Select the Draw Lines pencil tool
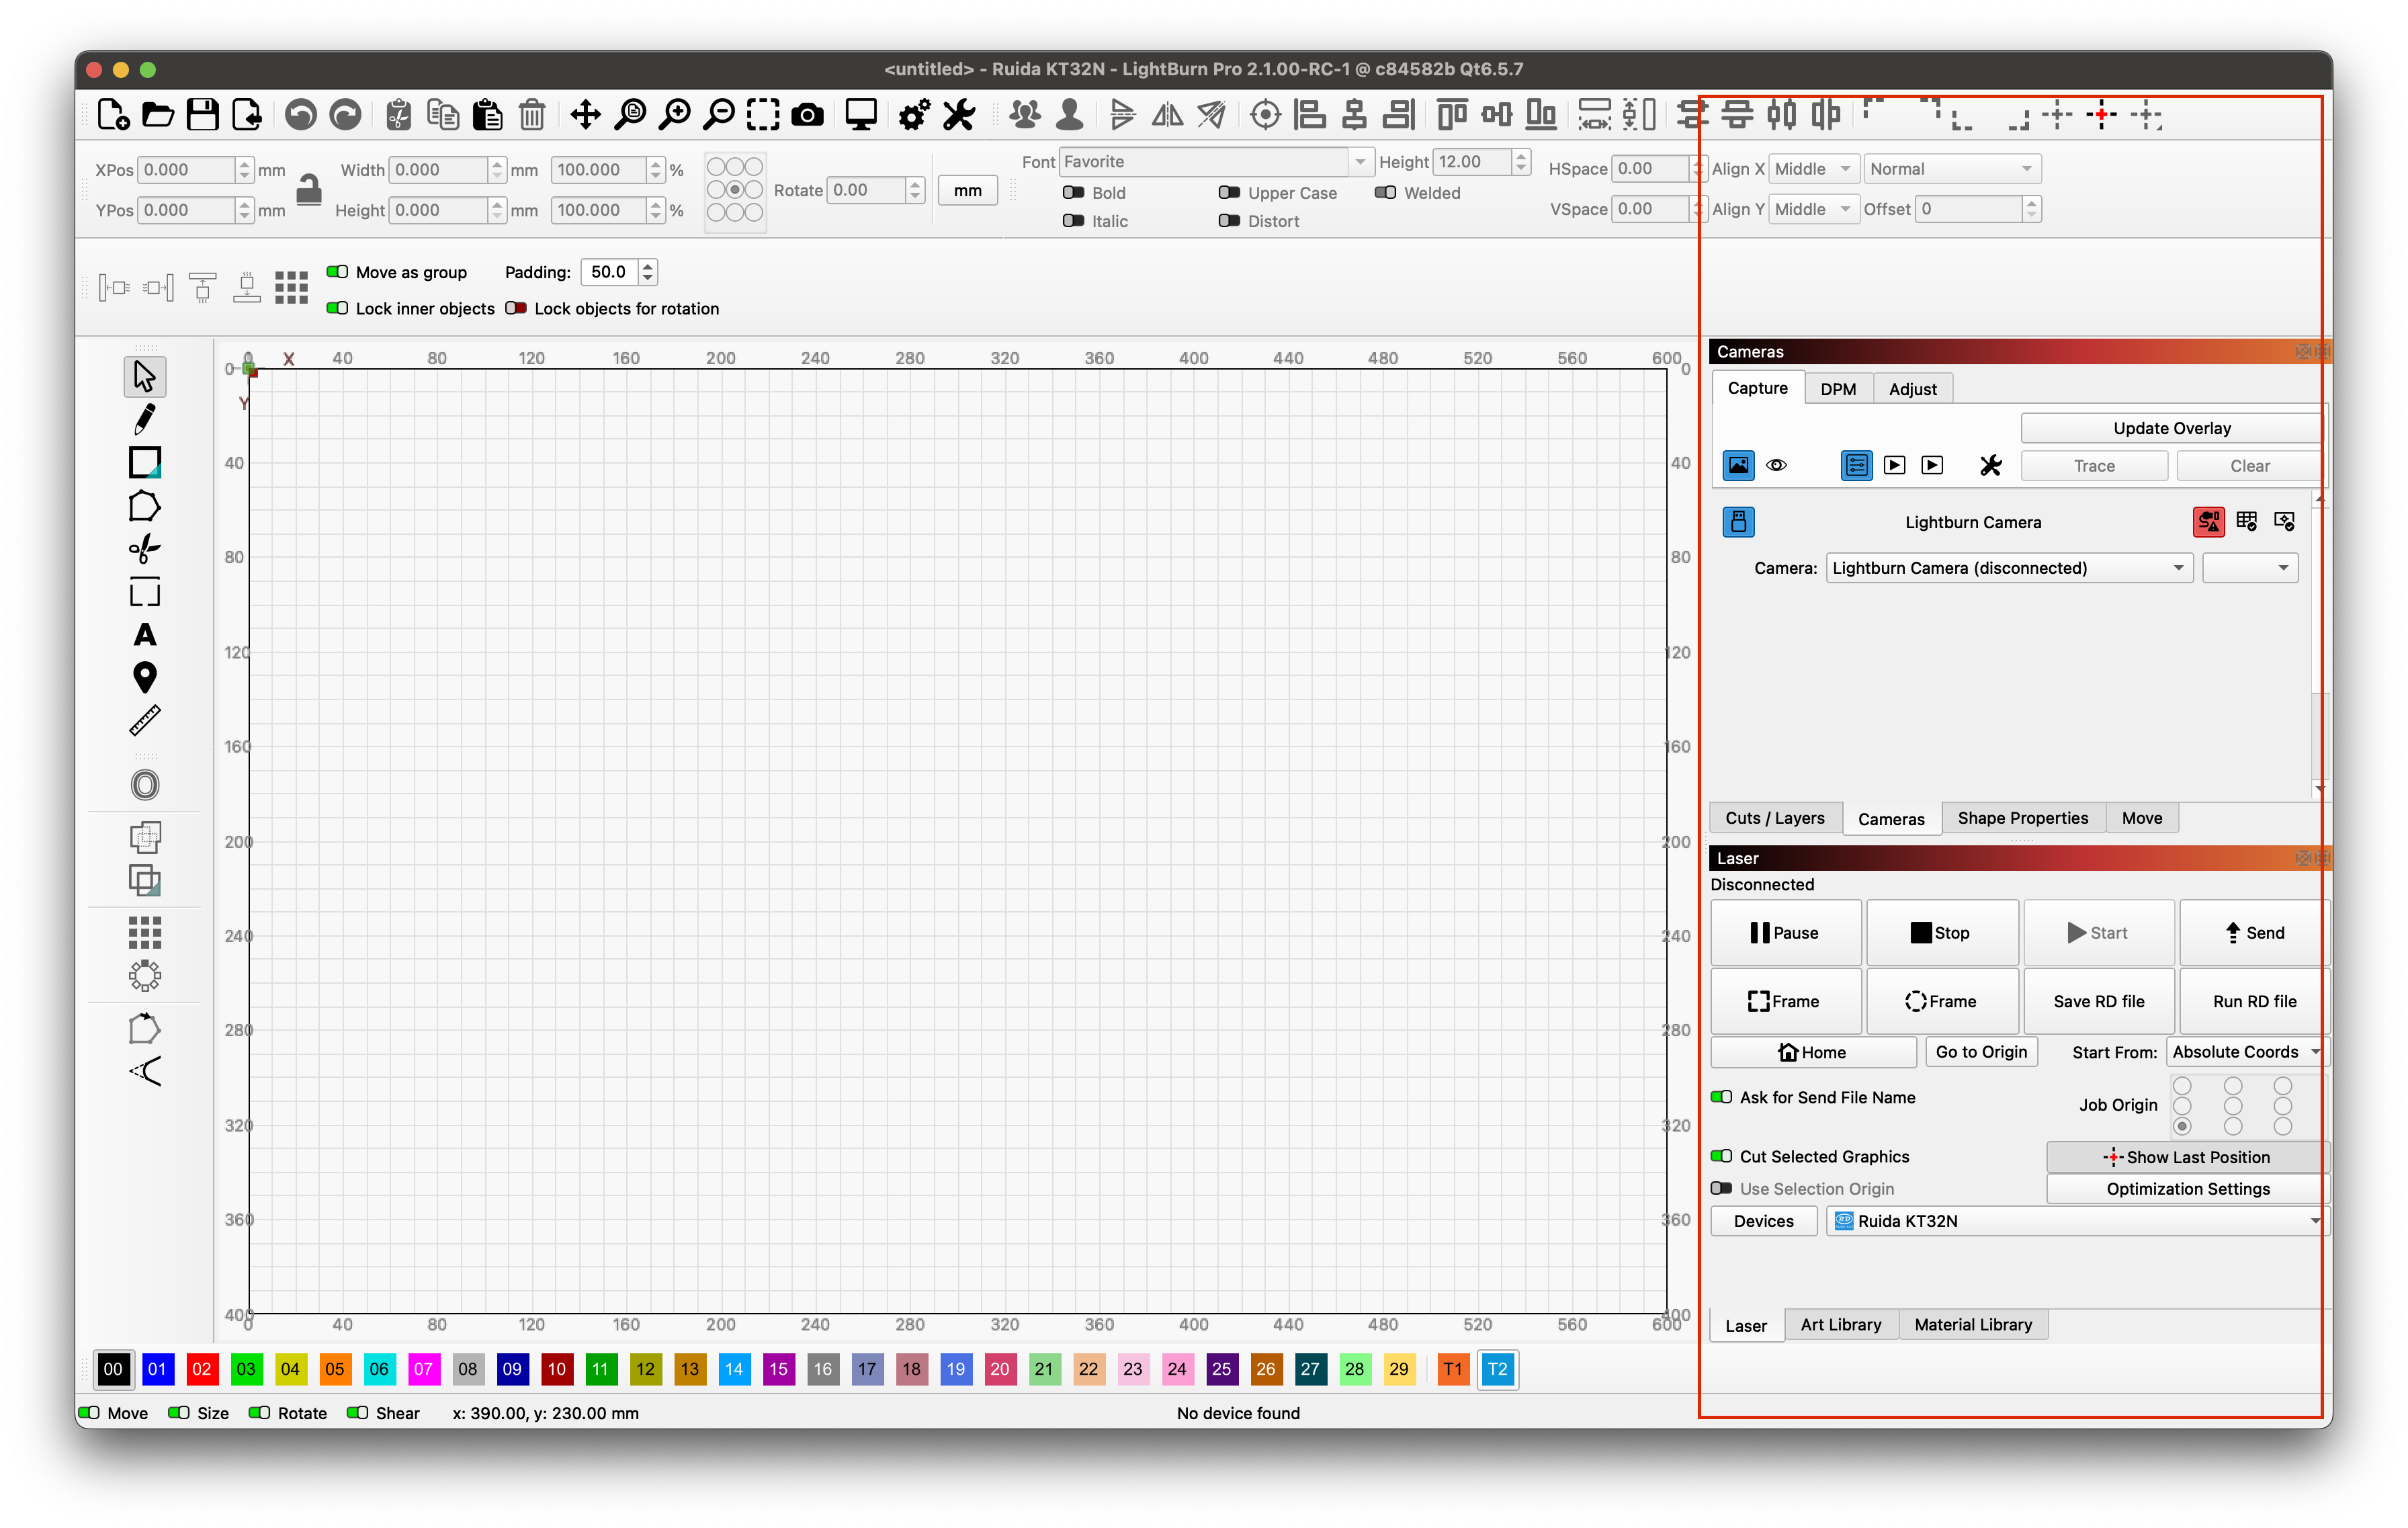The width and height of the screenshot is (2408, 1528). 145,420
